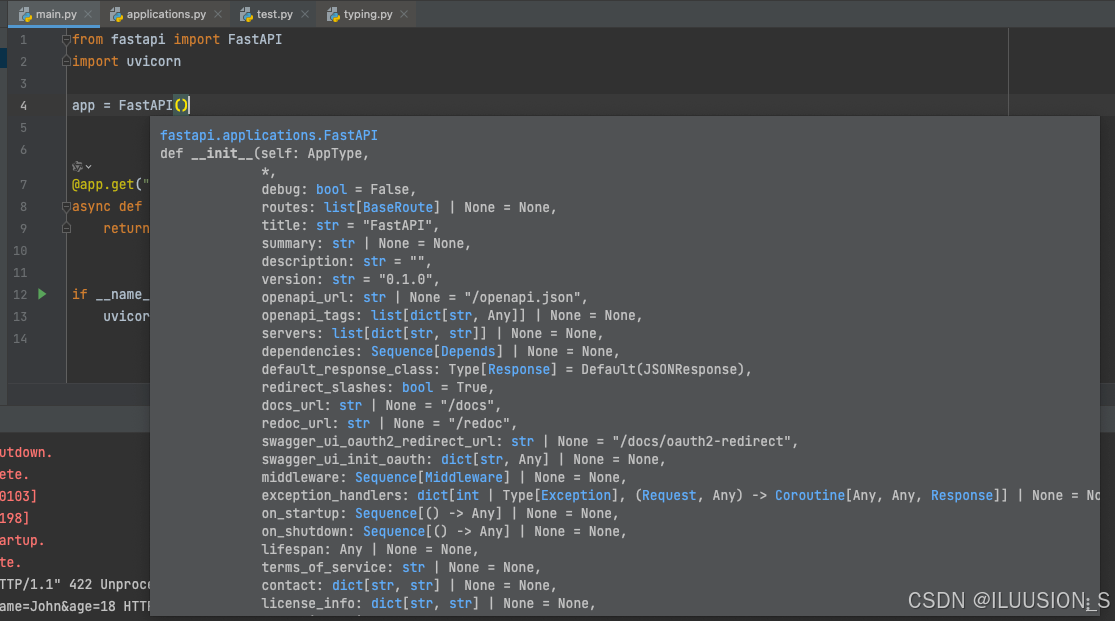
Task: Click line number 4 in gutter
Action: [23, 106]
